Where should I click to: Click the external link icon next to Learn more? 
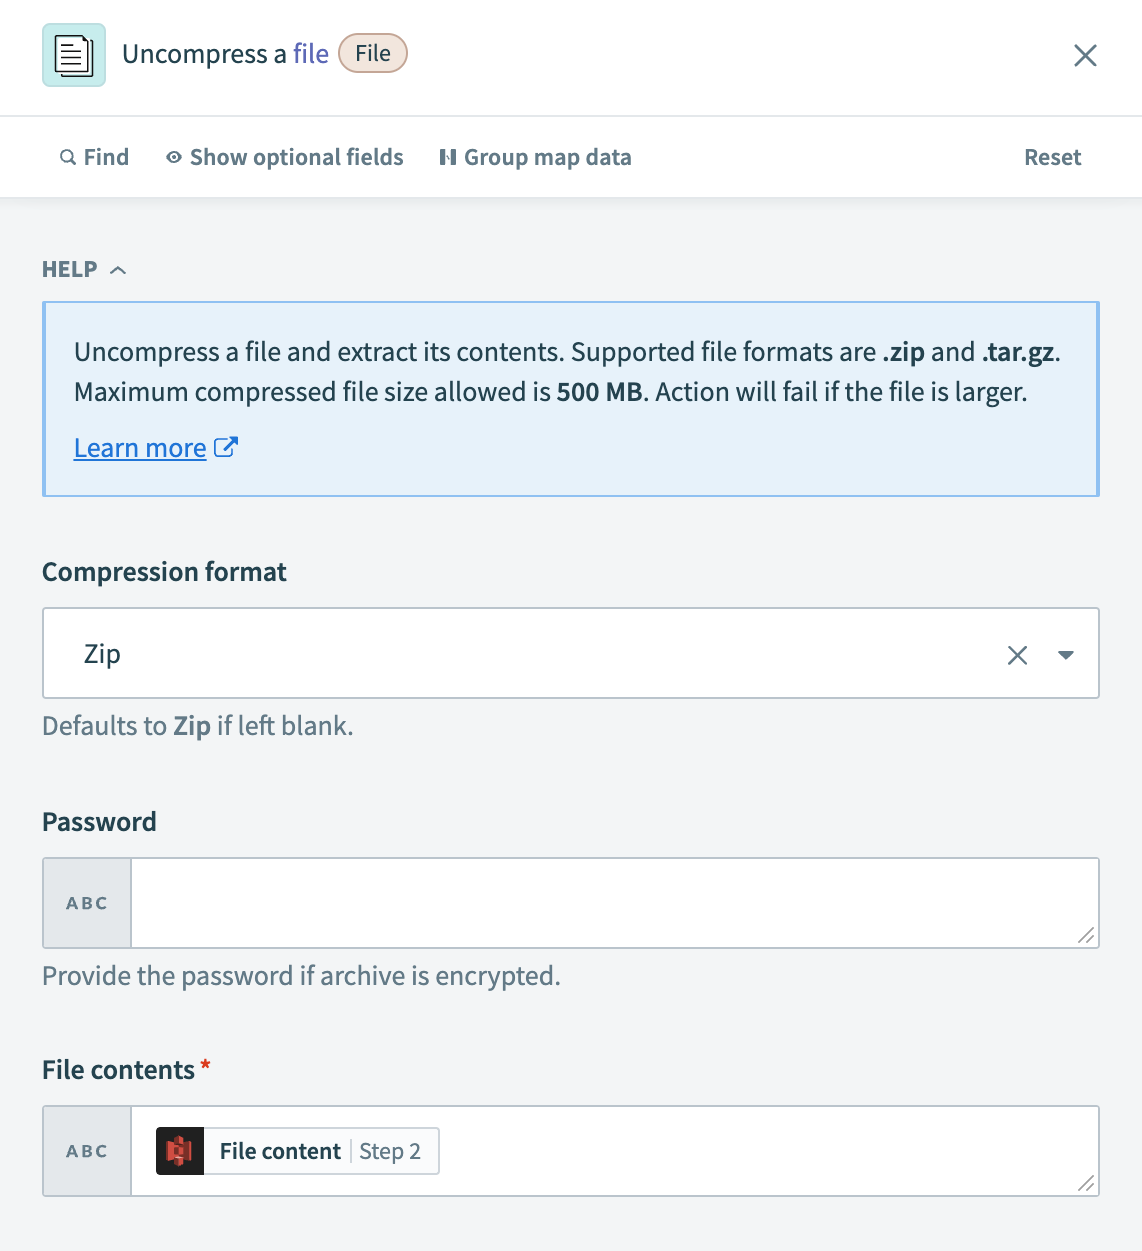coord(225,447)
